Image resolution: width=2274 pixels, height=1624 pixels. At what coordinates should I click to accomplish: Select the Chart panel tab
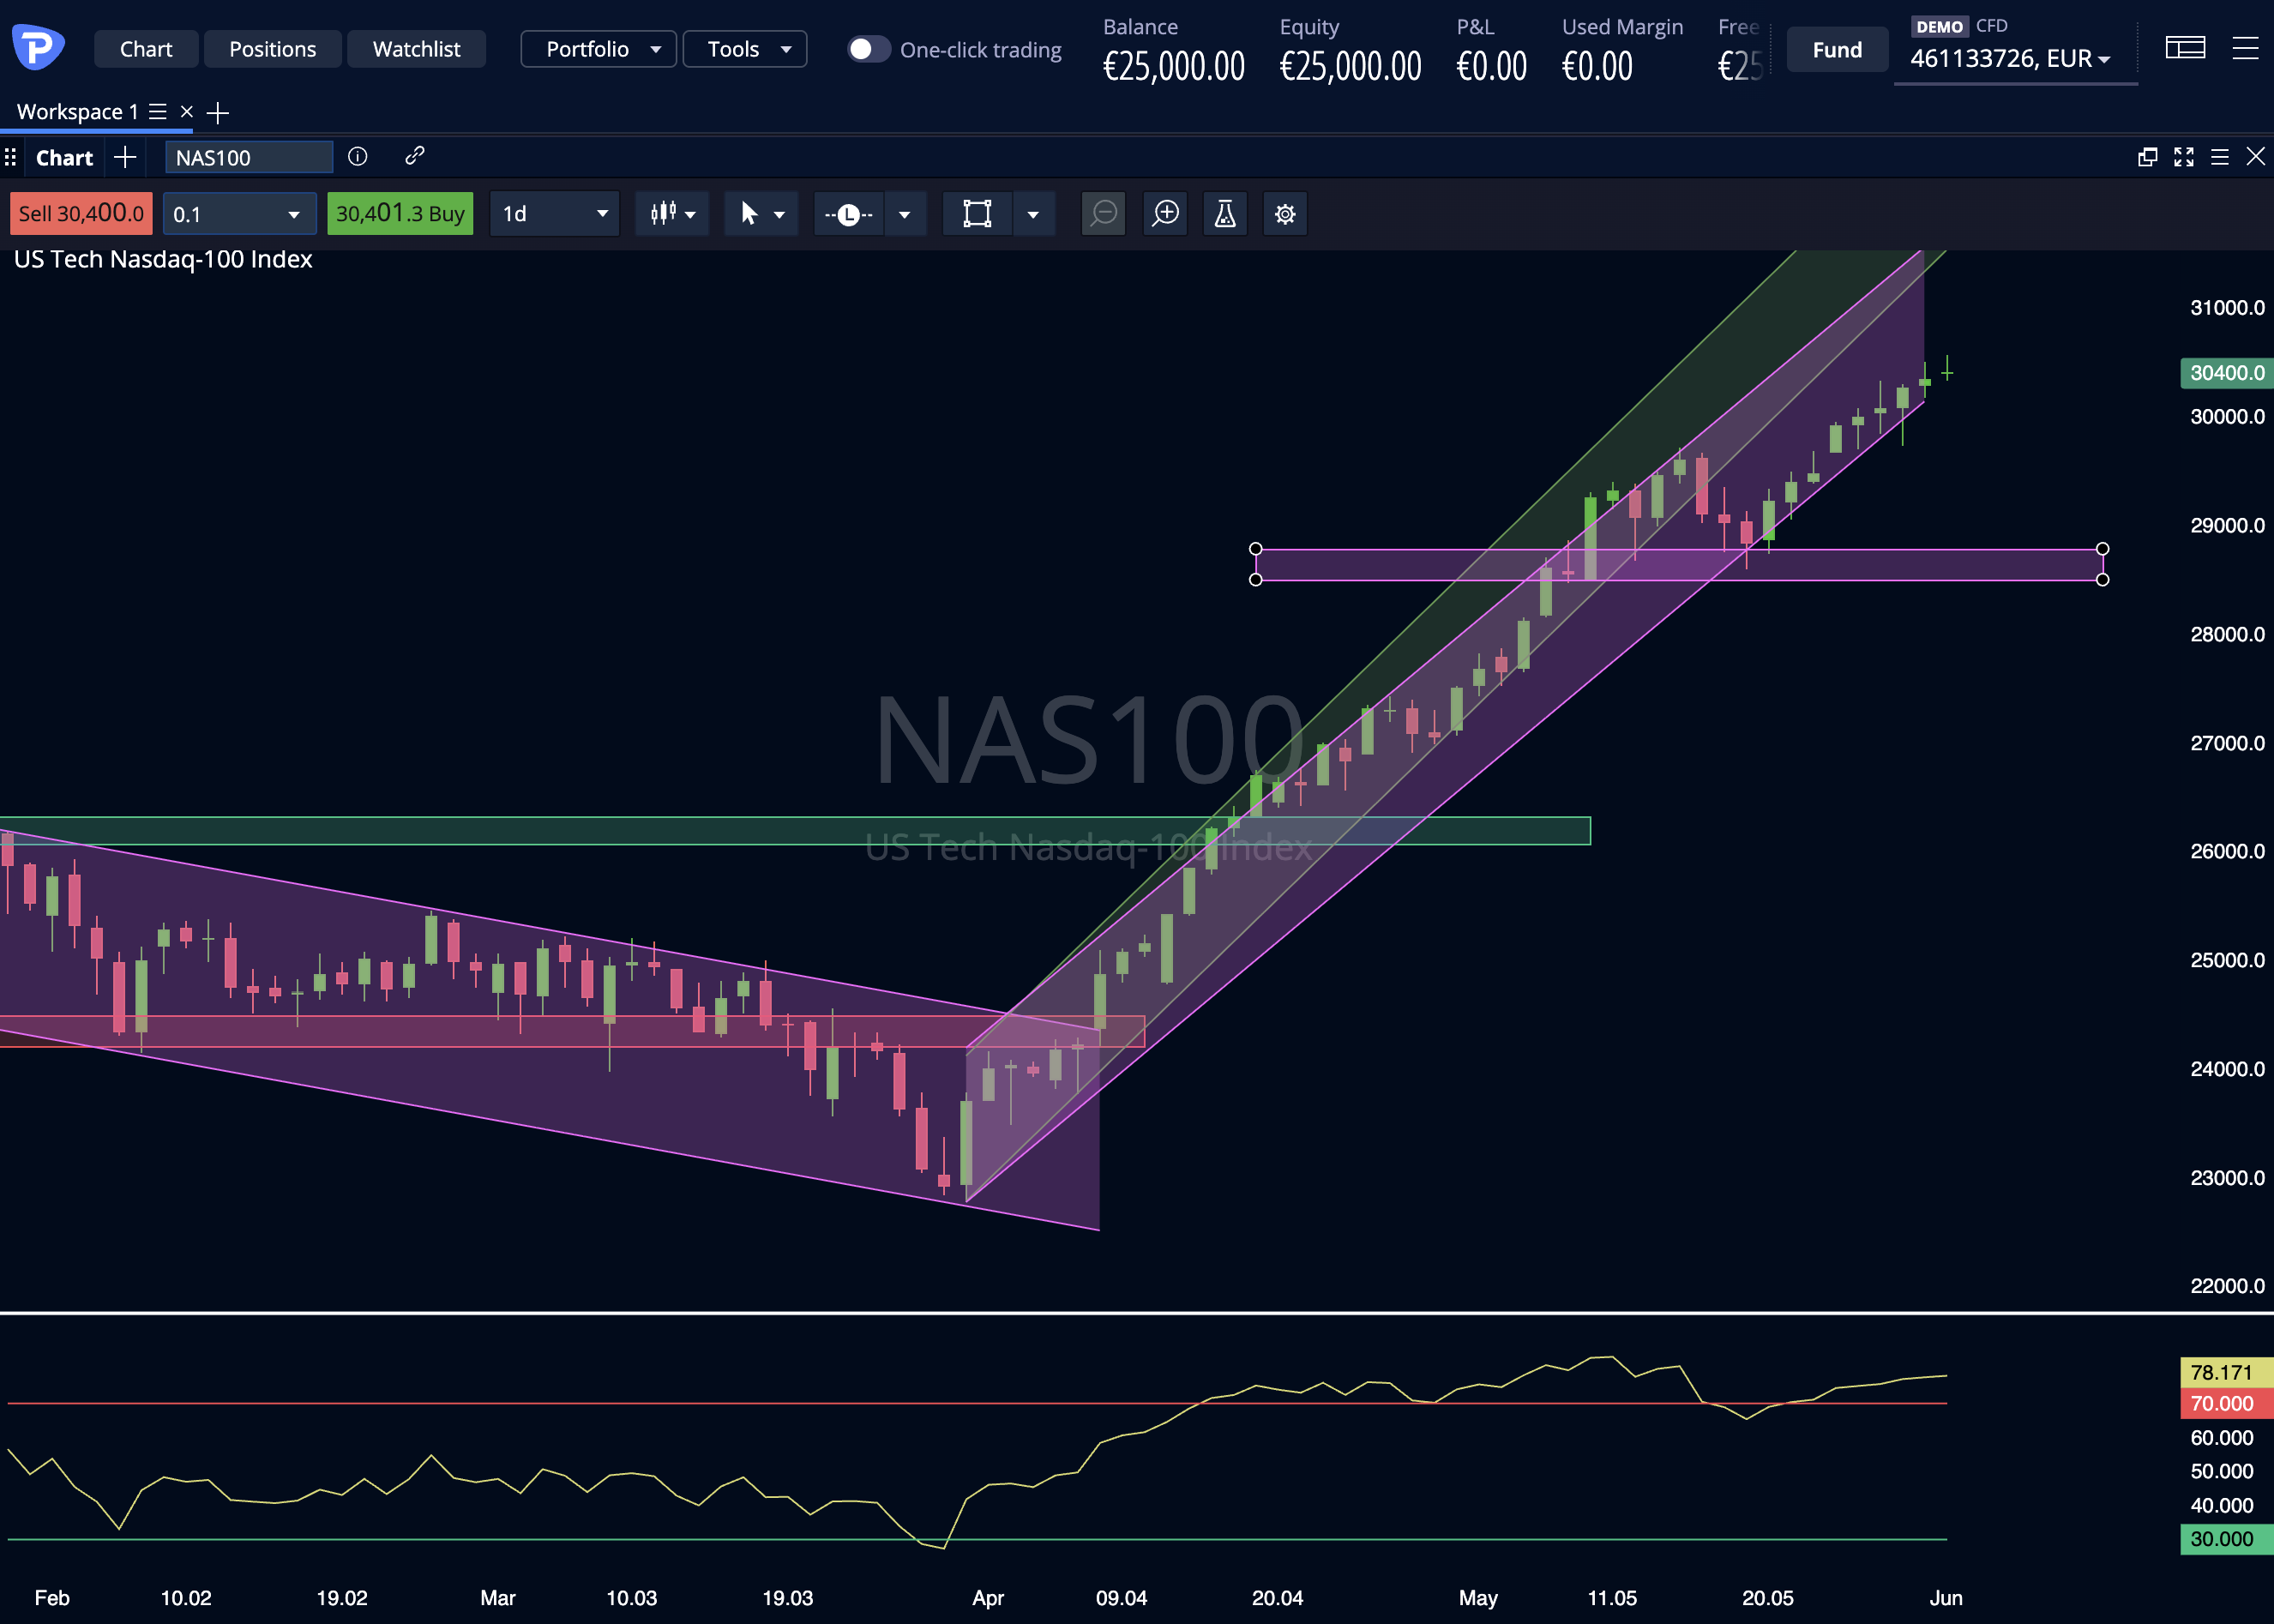[x=64, y=158]
